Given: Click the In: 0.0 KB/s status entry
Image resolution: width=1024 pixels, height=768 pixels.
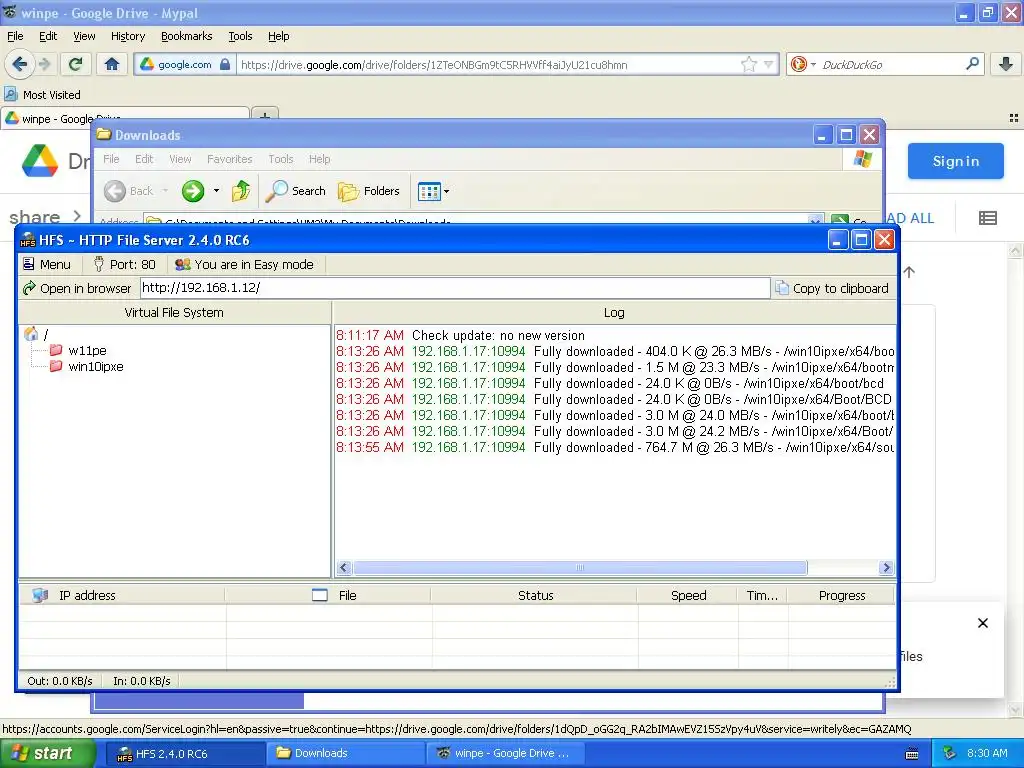Looking at the screenshot, I should pyautogui.click(x=142, y=680).
